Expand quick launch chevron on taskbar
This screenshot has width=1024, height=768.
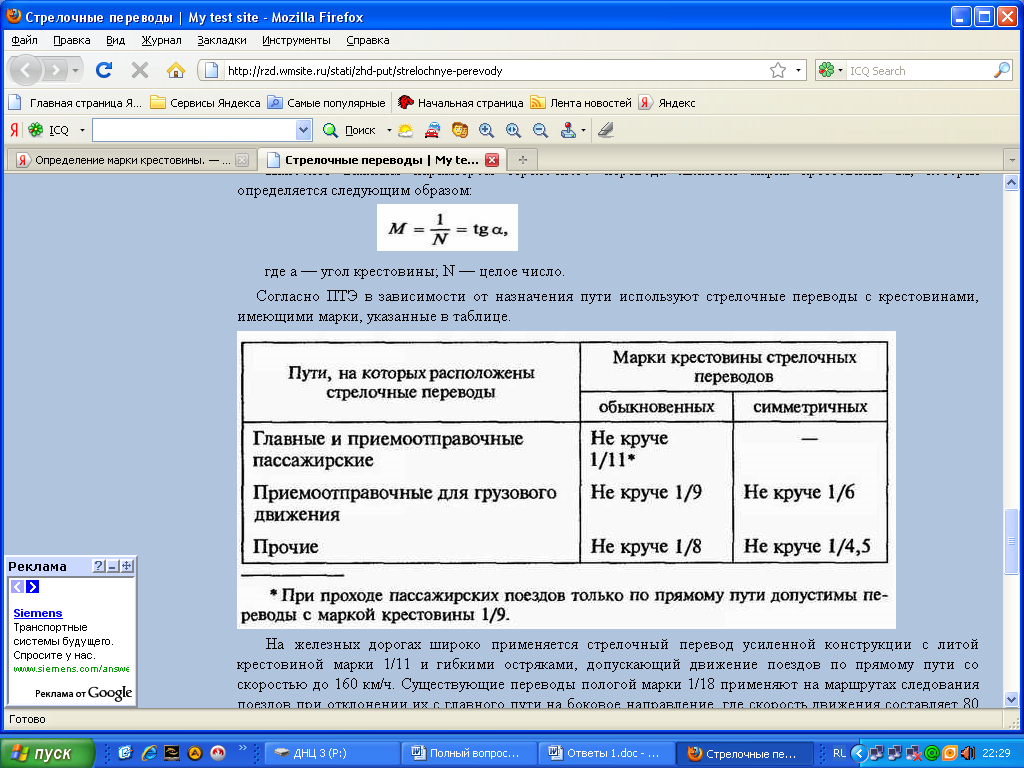(243, 748)
